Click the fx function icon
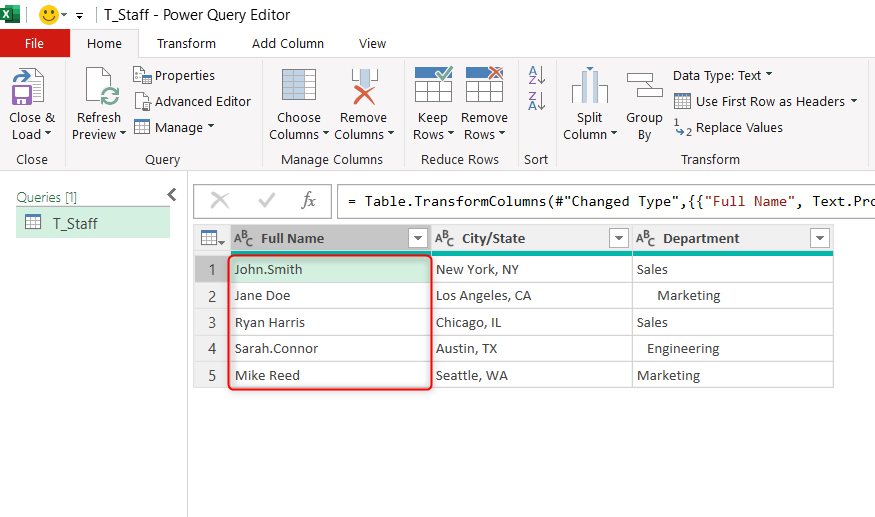 [309, 200]
